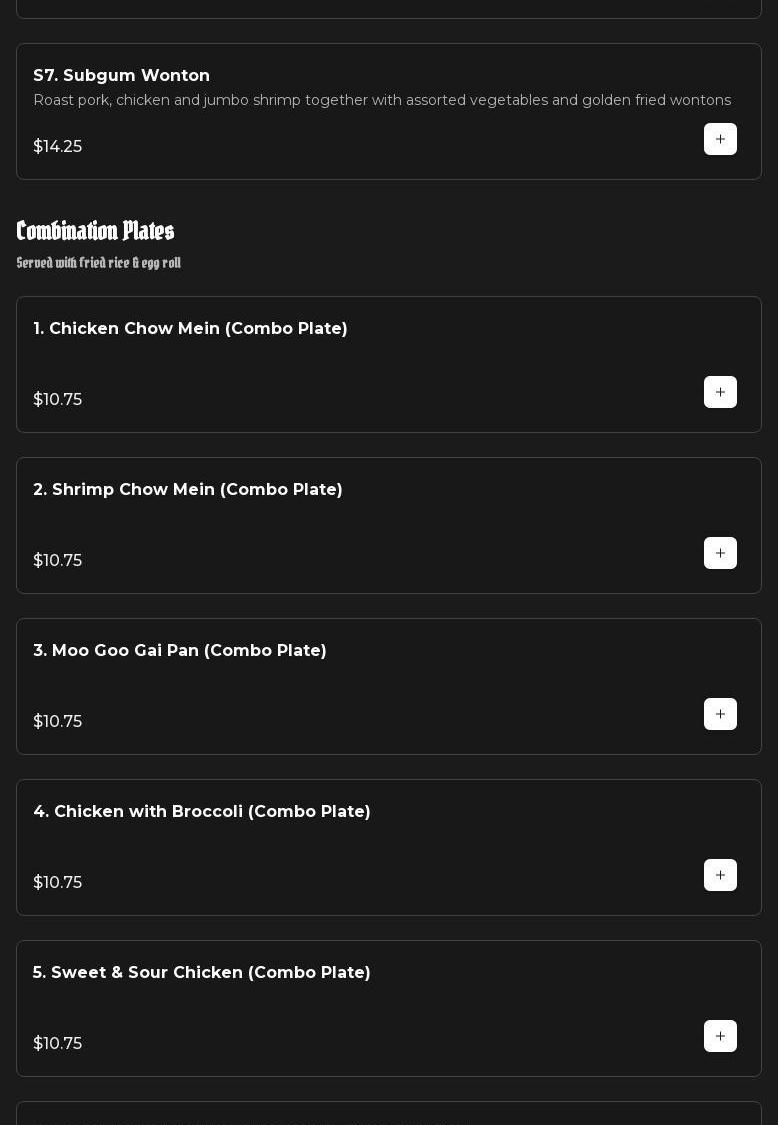Click the Chicken Chow Mein $10.75 price
The width and height of the screenshot is (778, 1125).
pos(58,400)
